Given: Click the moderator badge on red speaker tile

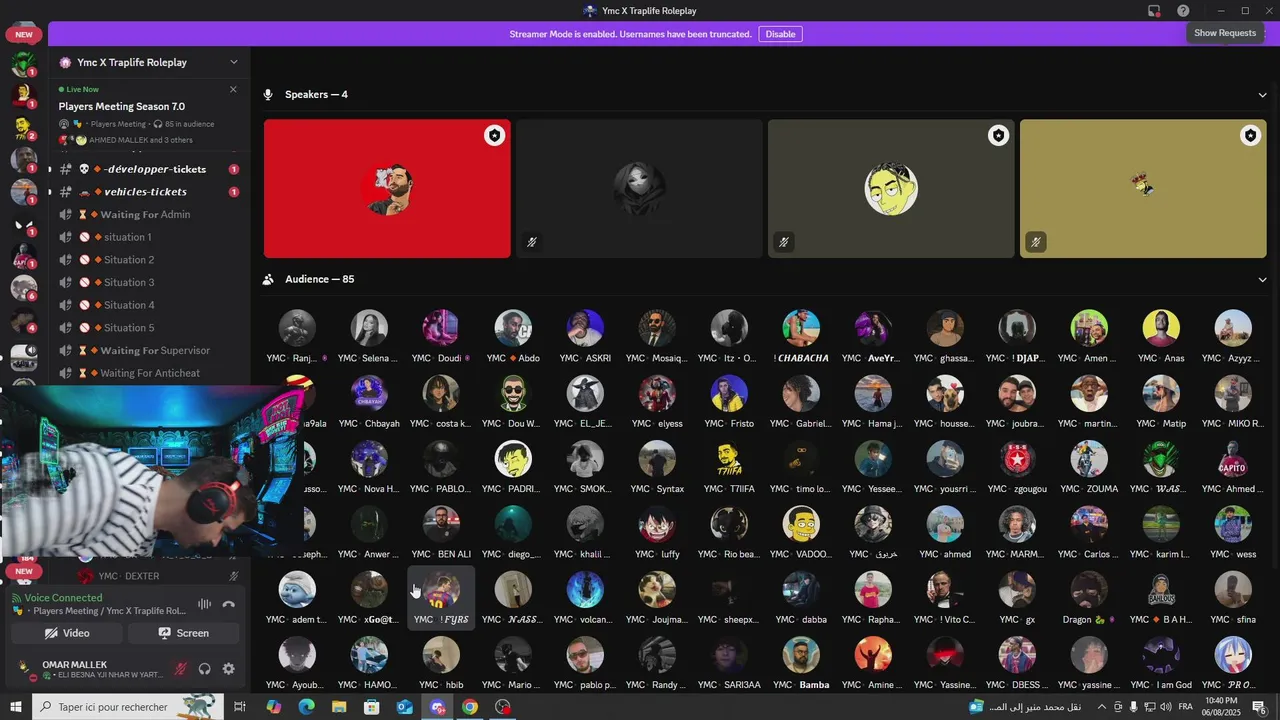Looking at the screenshot, I should tap(494, 136).
